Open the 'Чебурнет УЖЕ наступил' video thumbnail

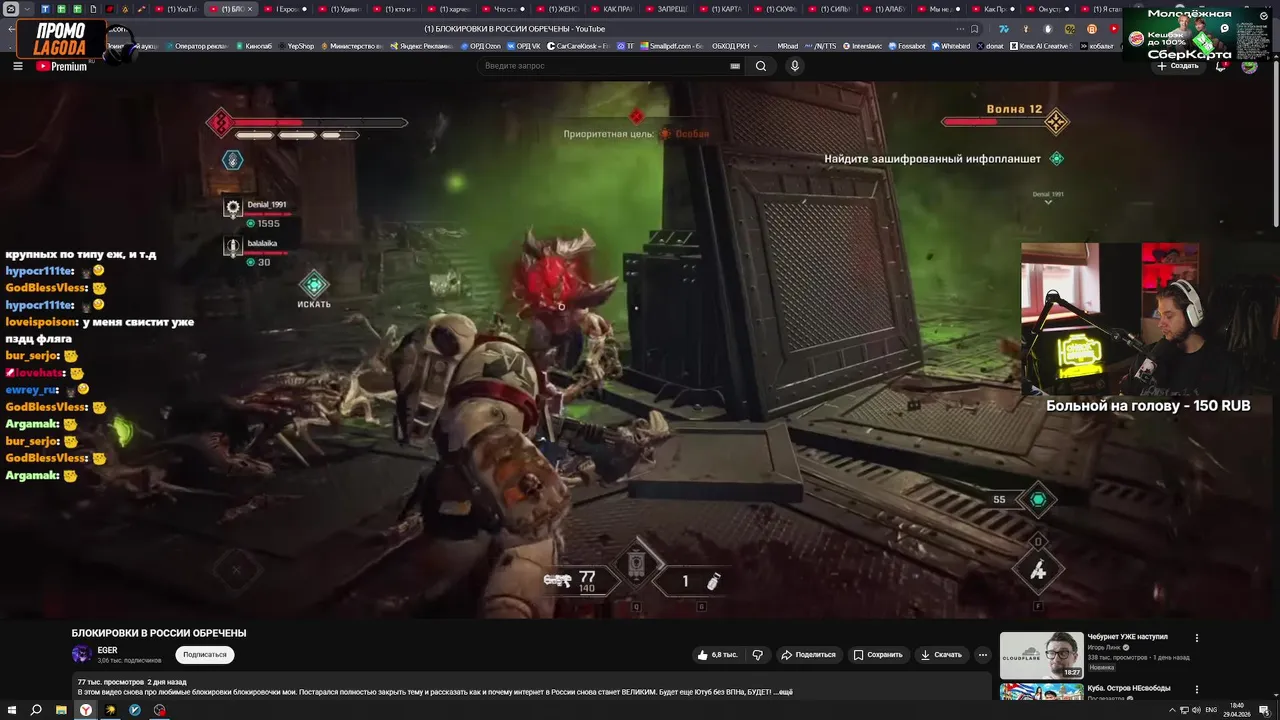(x=1041, y=655)
